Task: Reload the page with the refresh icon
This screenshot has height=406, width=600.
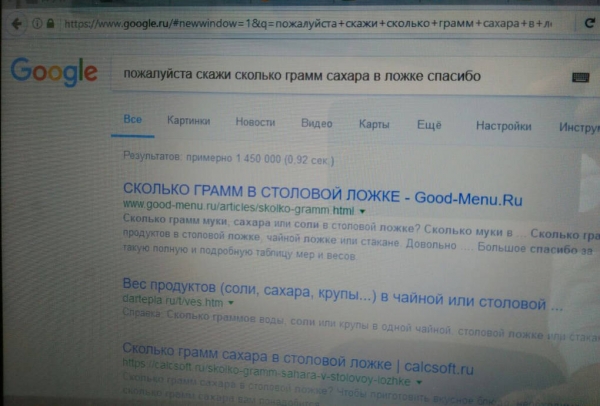Action: point(589,23)
